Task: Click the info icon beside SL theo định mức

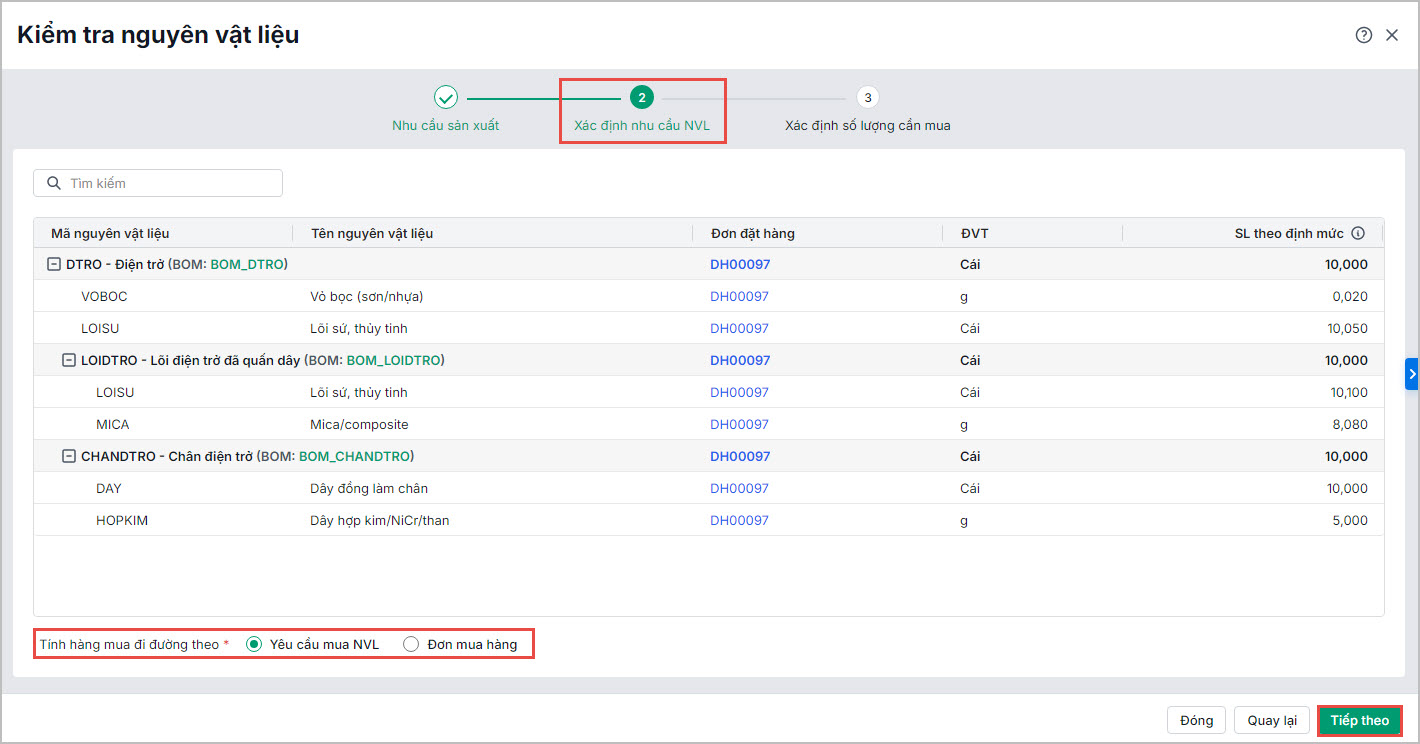Action: 1358,233
